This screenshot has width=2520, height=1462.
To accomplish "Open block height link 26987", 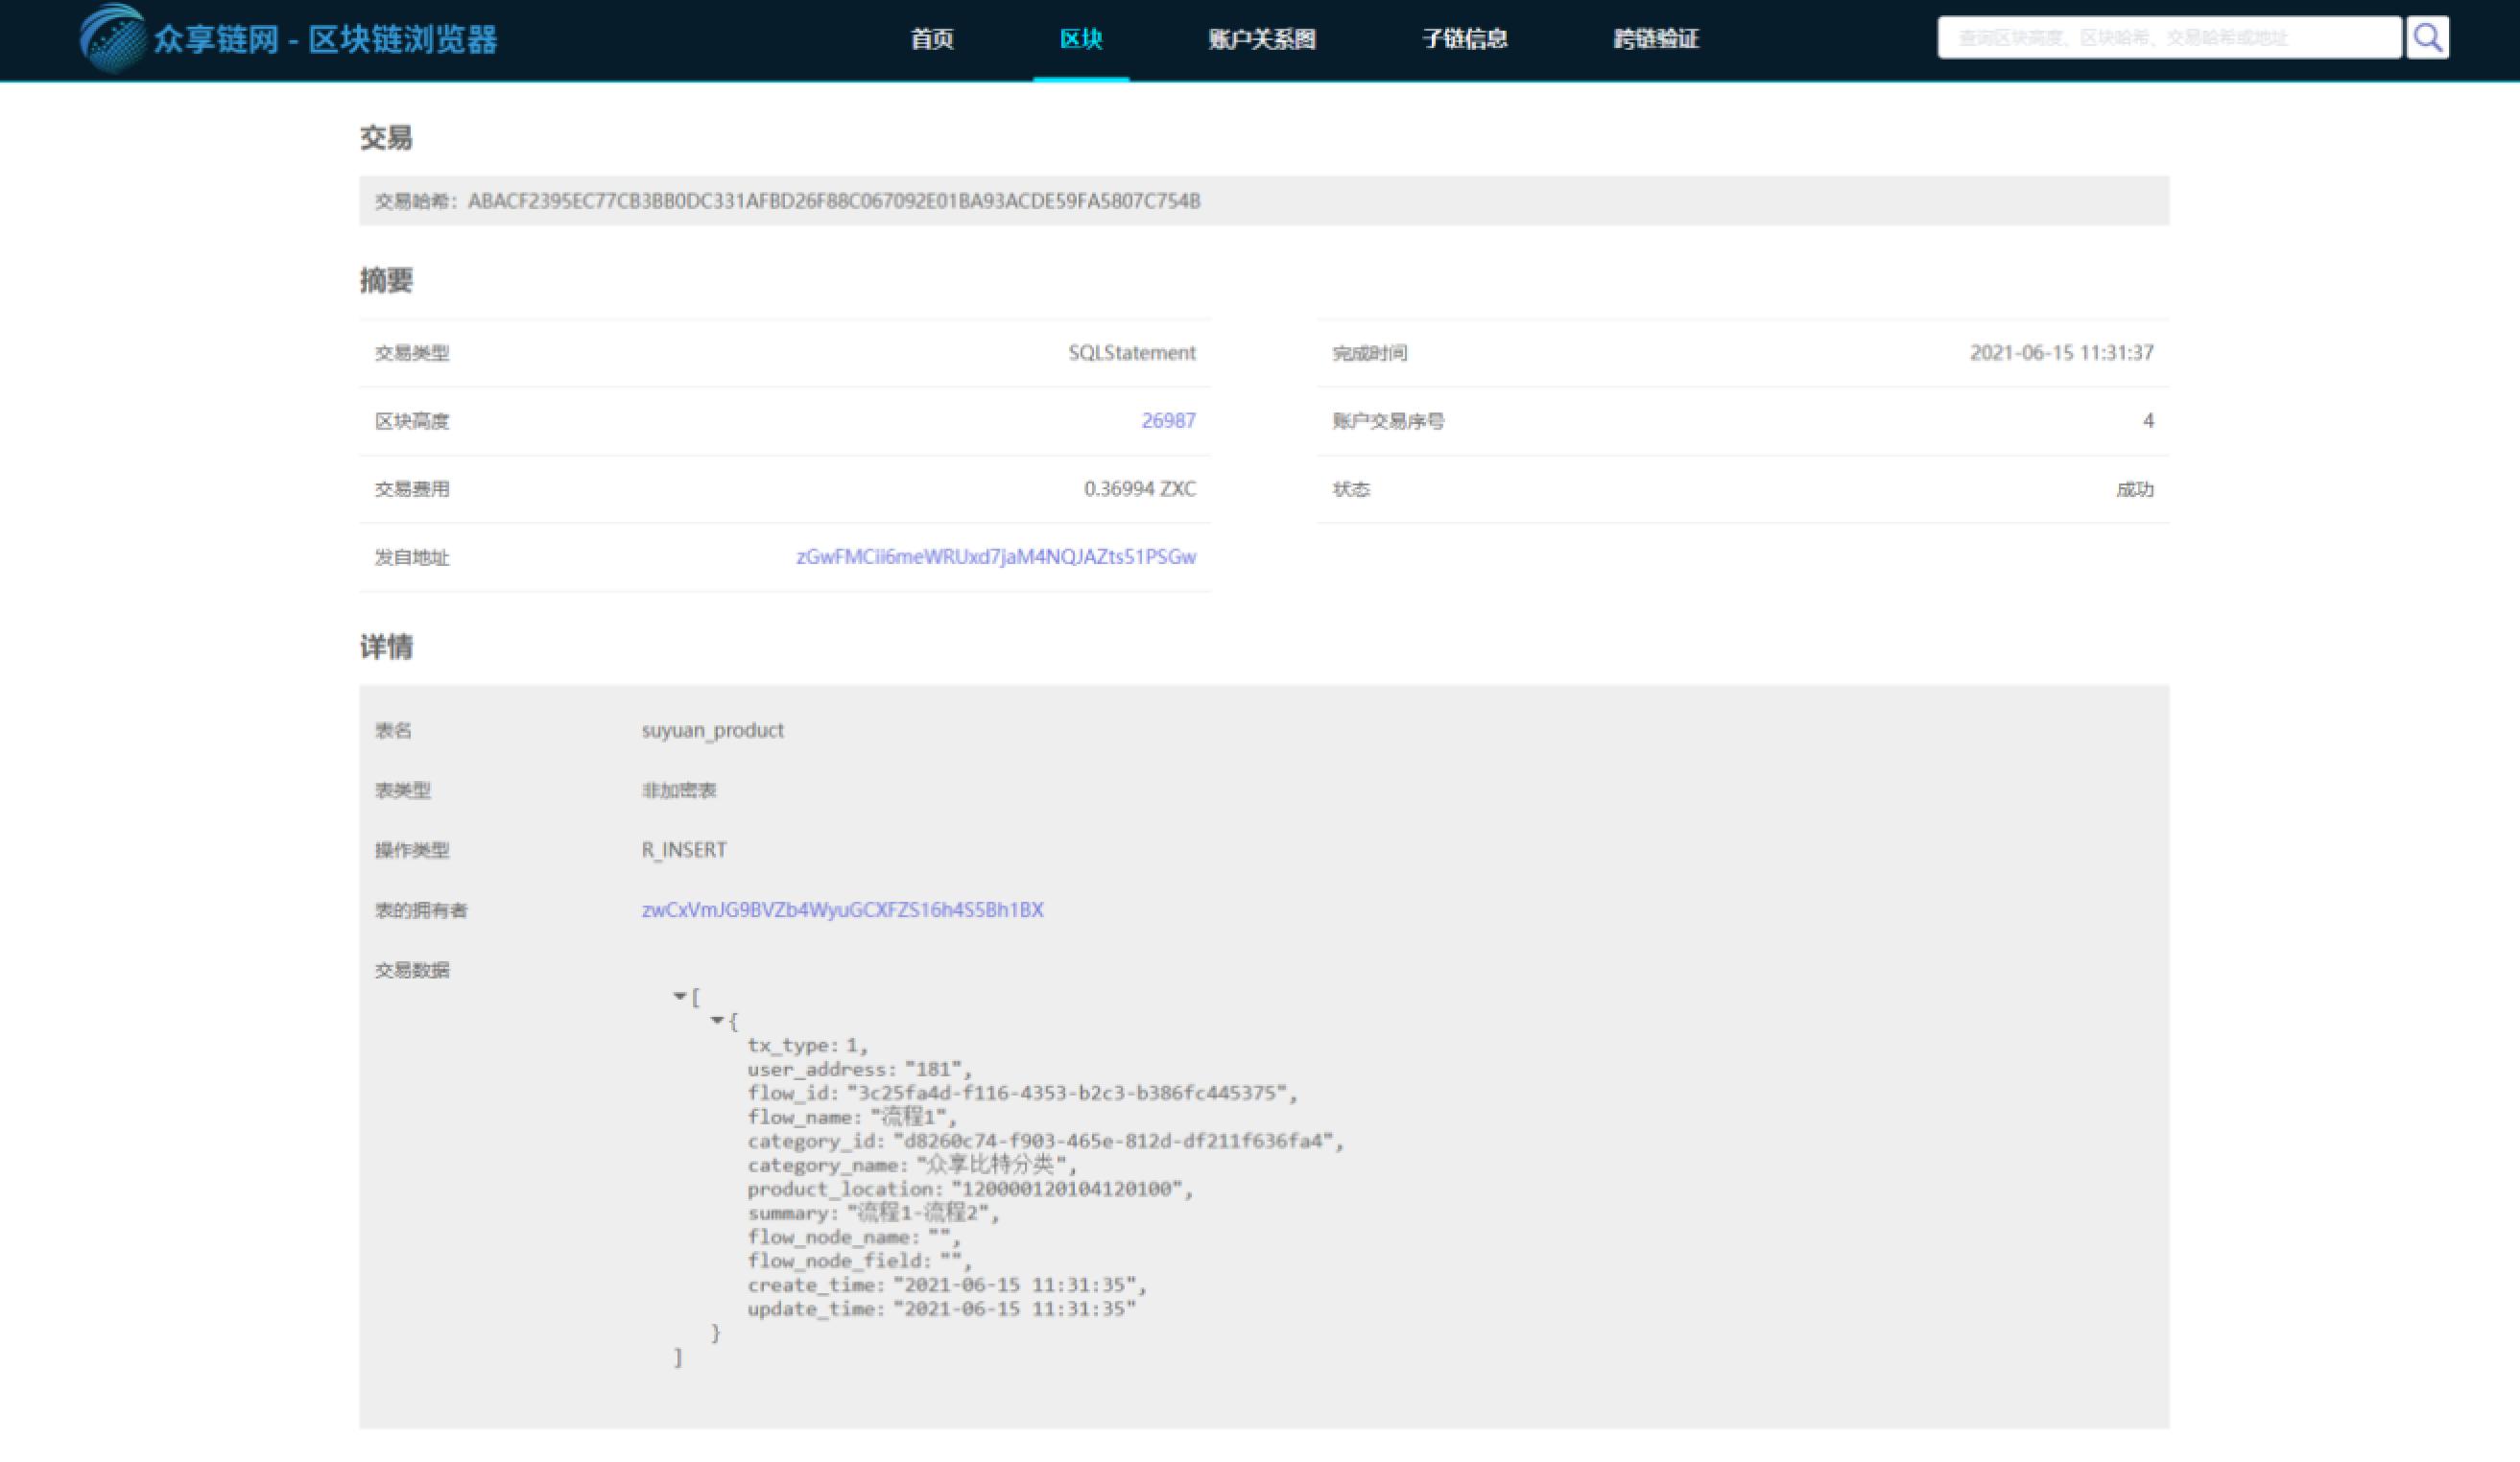I will click(1168, 421).
